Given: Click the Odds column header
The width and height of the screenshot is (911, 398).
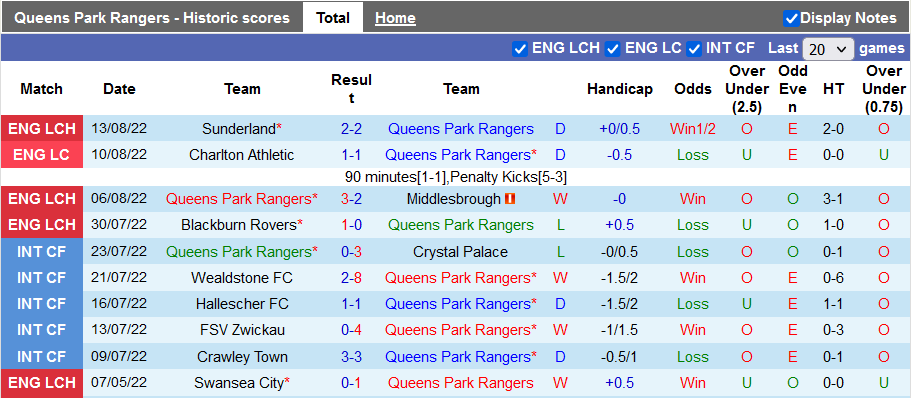Looking at the screenshot, I should point(693,89).
